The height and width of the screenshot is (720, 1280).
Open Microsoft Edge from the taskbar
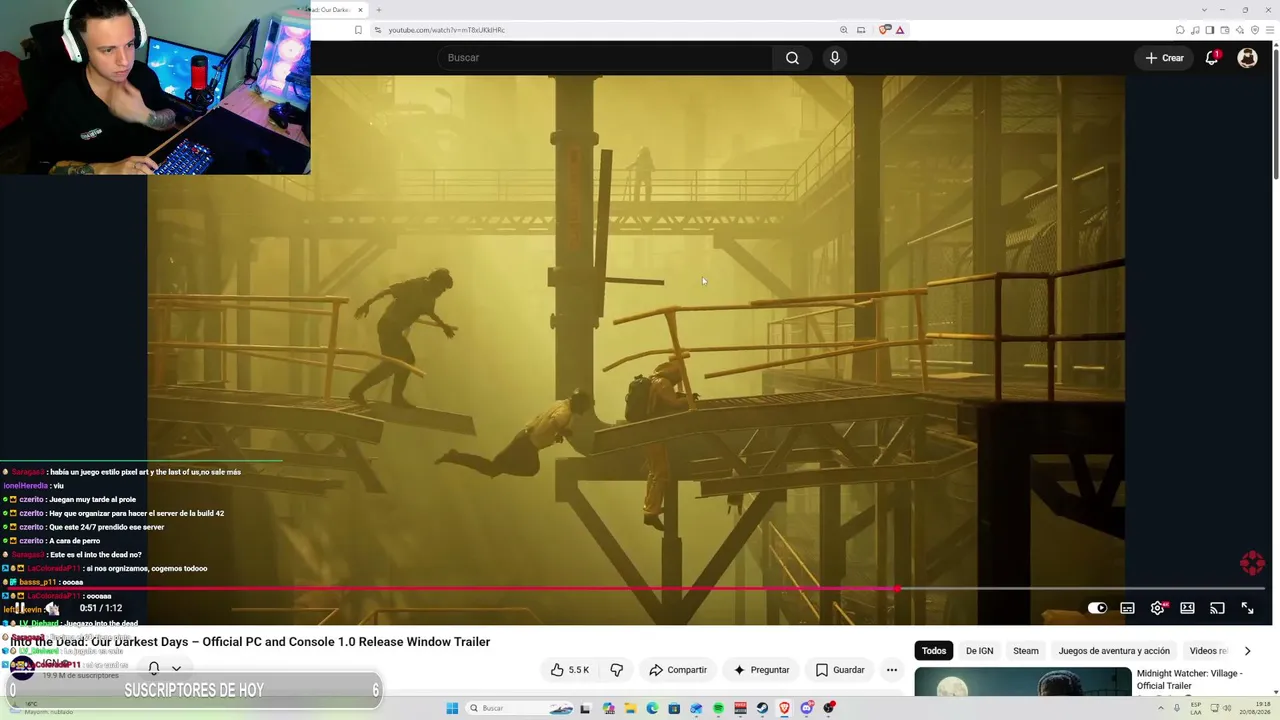pos(652,708)
